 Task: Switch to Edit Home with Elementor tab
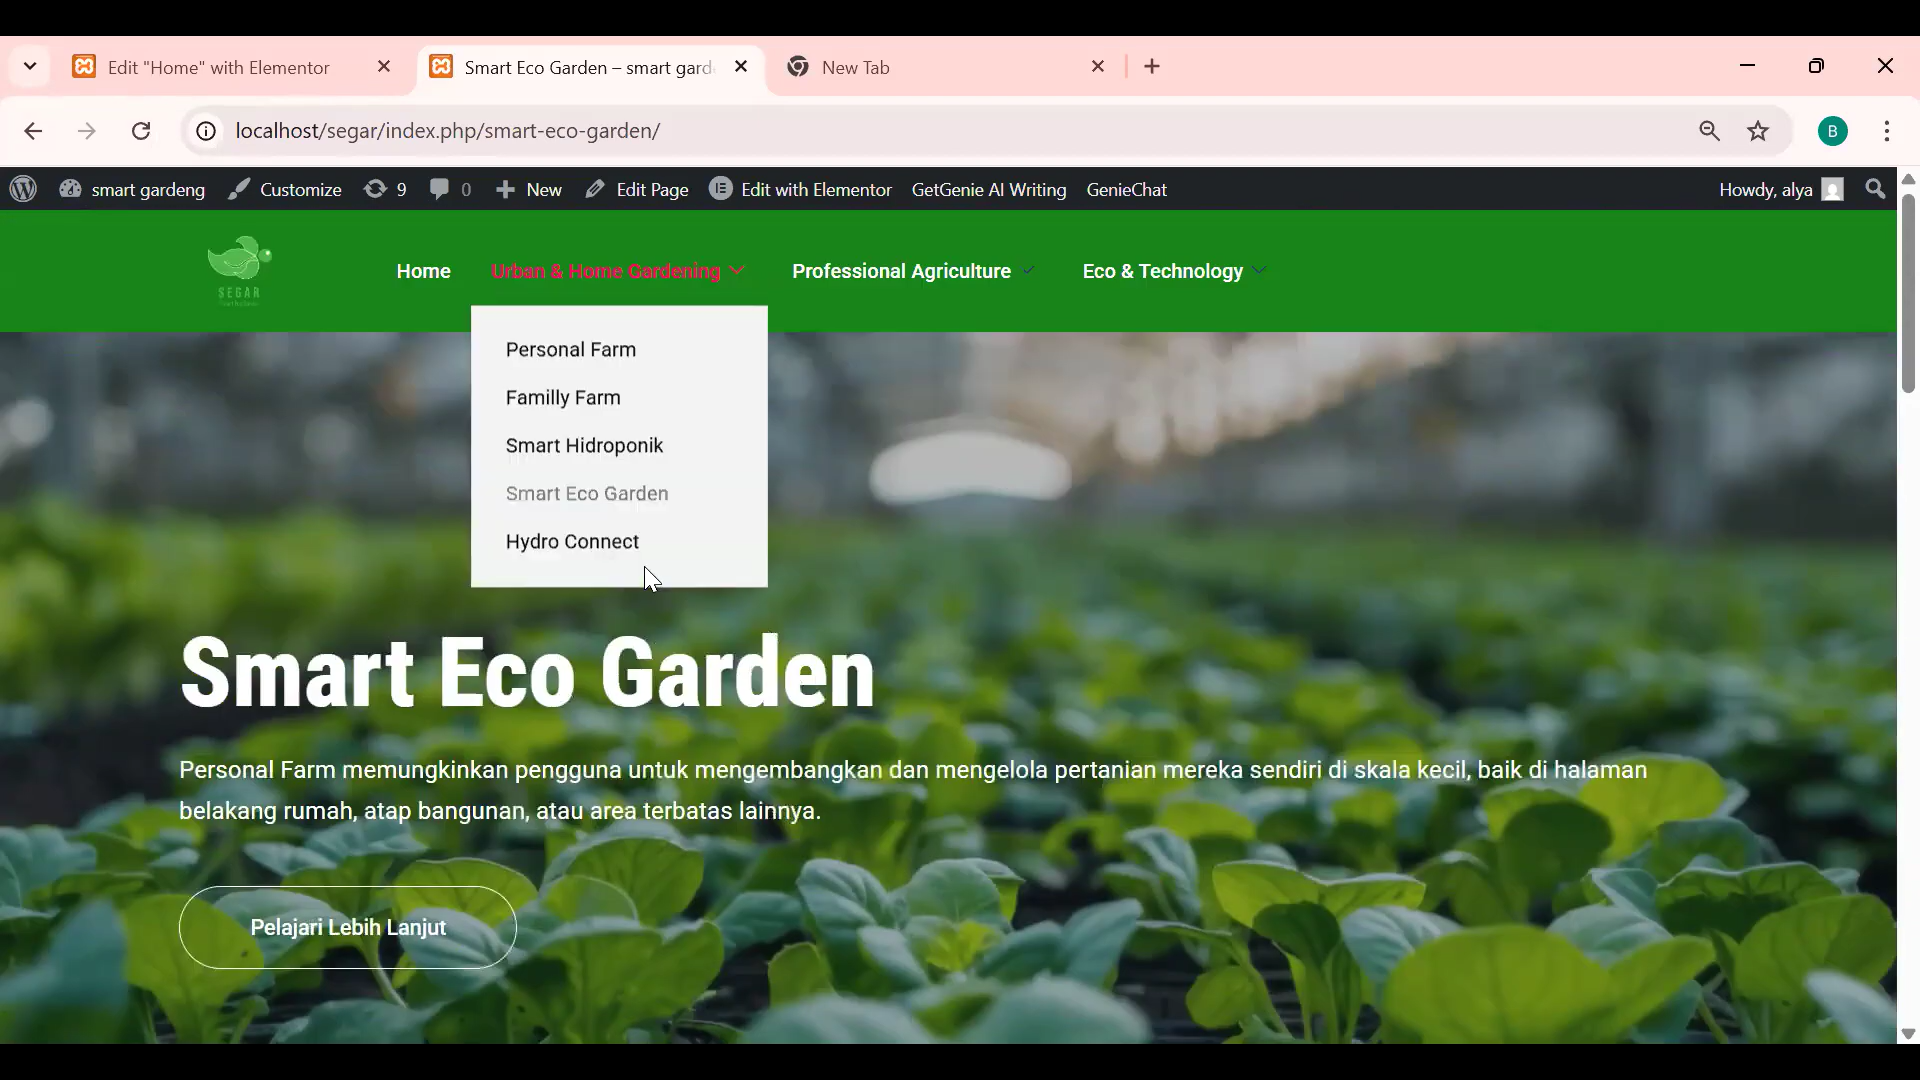pos(219,67)
